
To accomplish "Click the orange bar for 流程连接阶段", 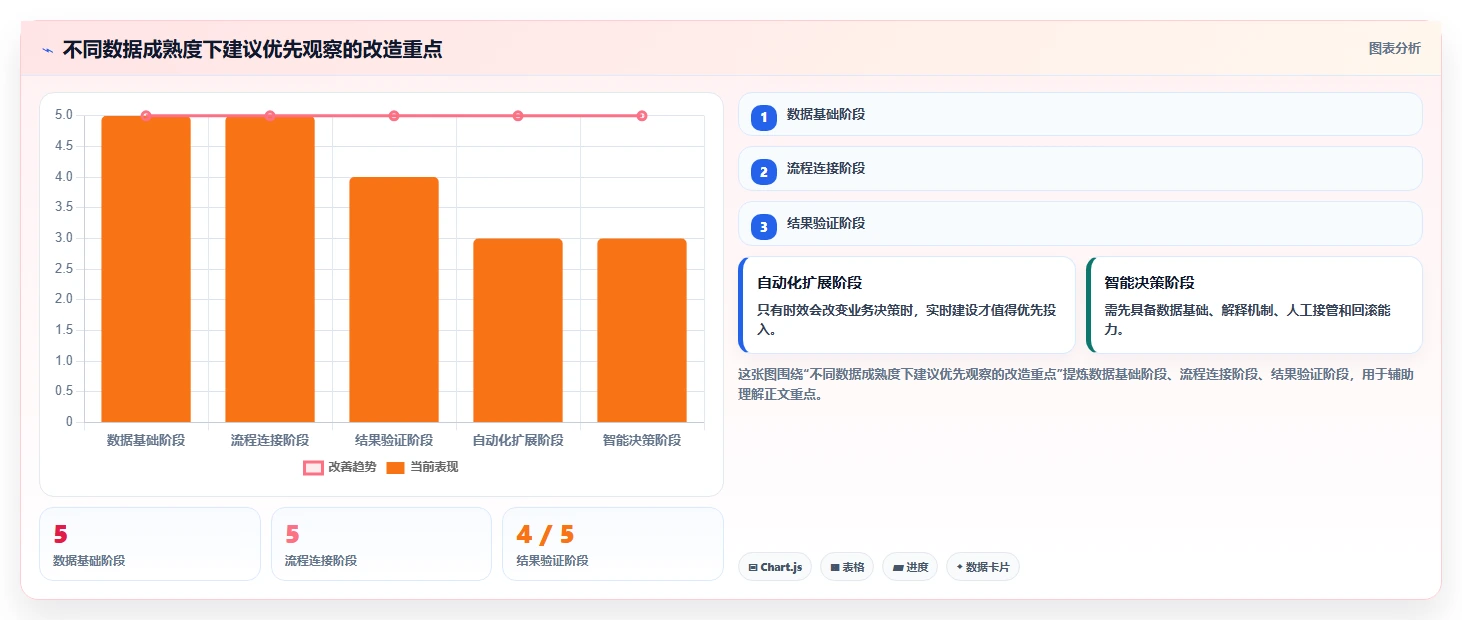I will point(270,269).
